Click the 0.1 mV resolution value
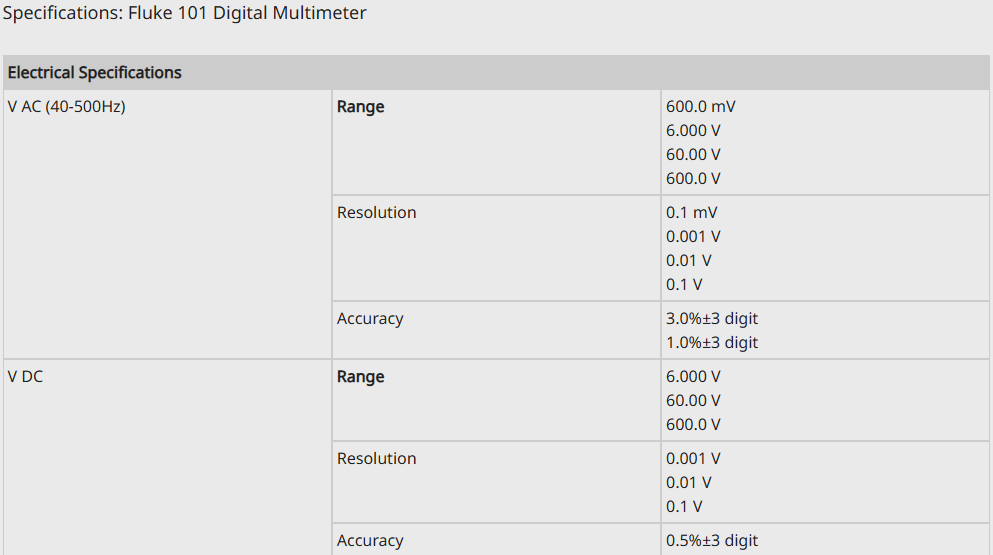The image size is (993, 555). [x=691, y=213]
